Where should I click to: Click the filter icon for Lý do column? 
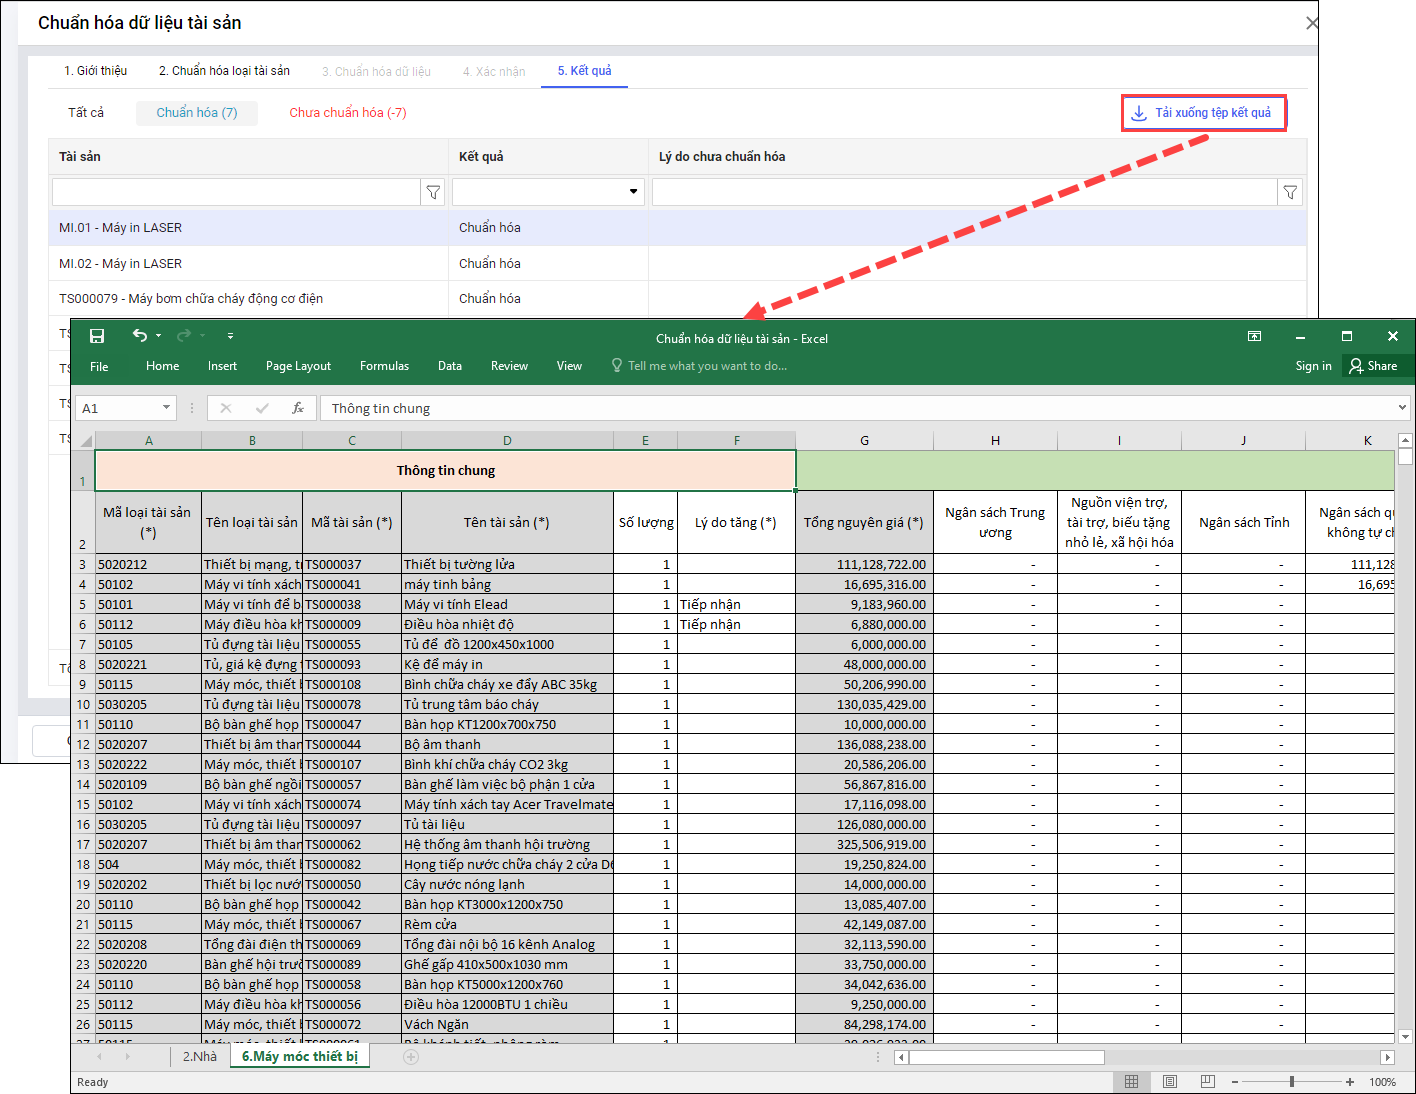1290,192
